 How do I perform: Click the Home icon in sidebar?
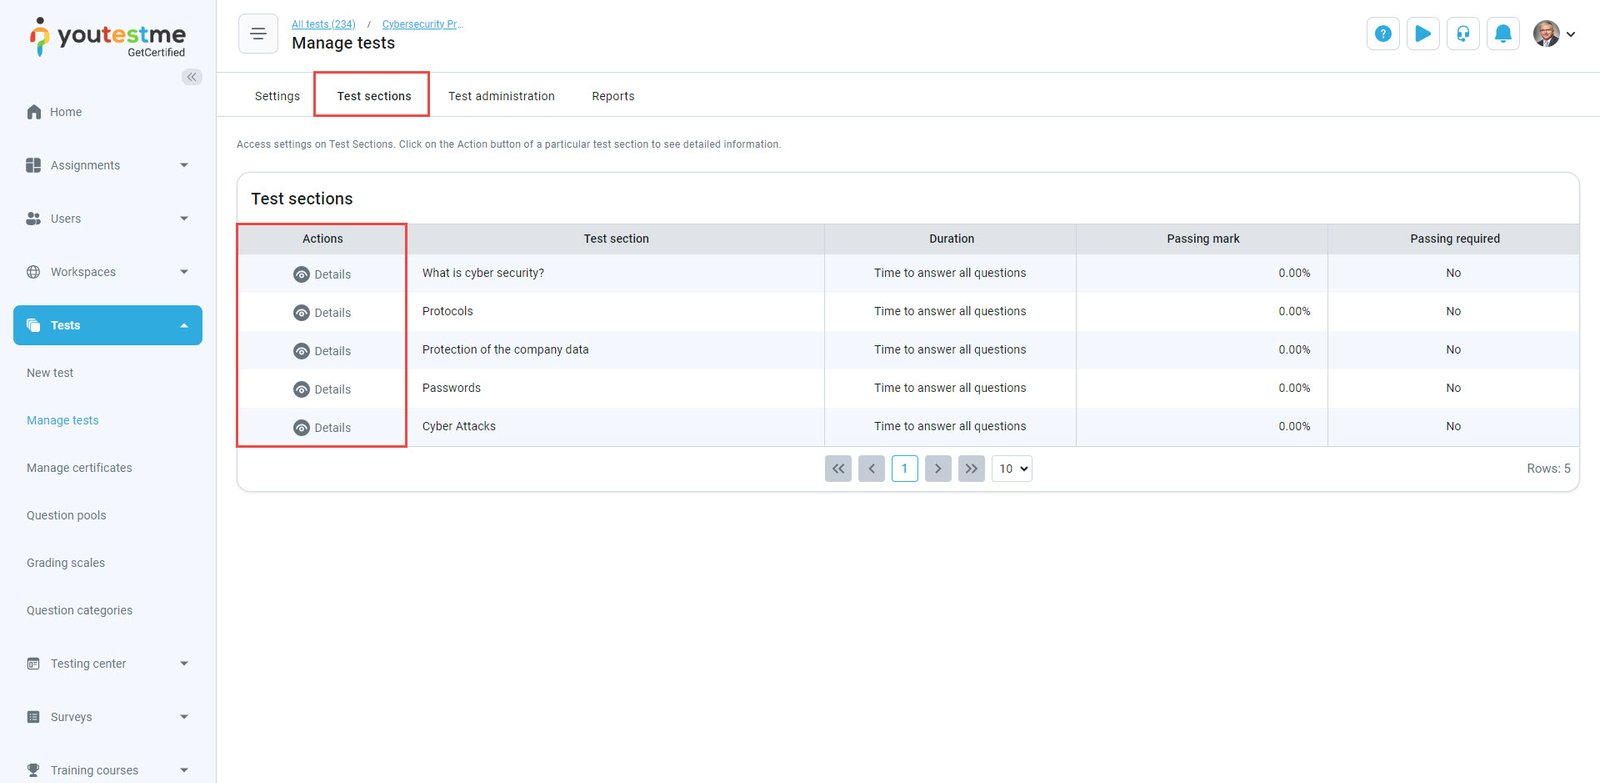click(x=35, y=112)
